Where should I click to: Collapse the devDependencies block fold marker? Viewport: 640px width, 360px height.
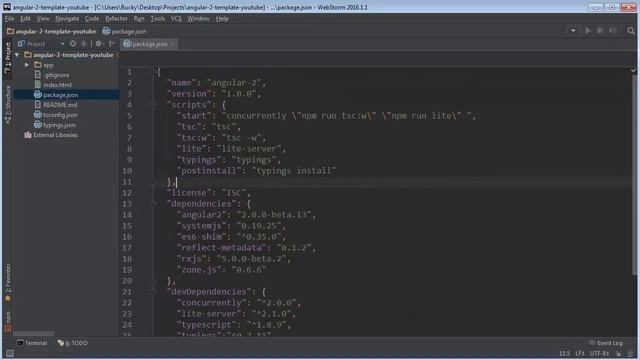tap(154, 292)
